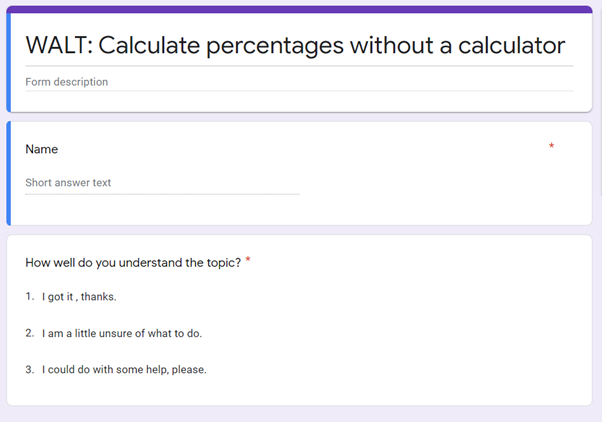The height and width of the screenshot is (422, 602).
Task: Click the red required asterisk beside Name
Action: pyautogui.click(x=551, y=146)
